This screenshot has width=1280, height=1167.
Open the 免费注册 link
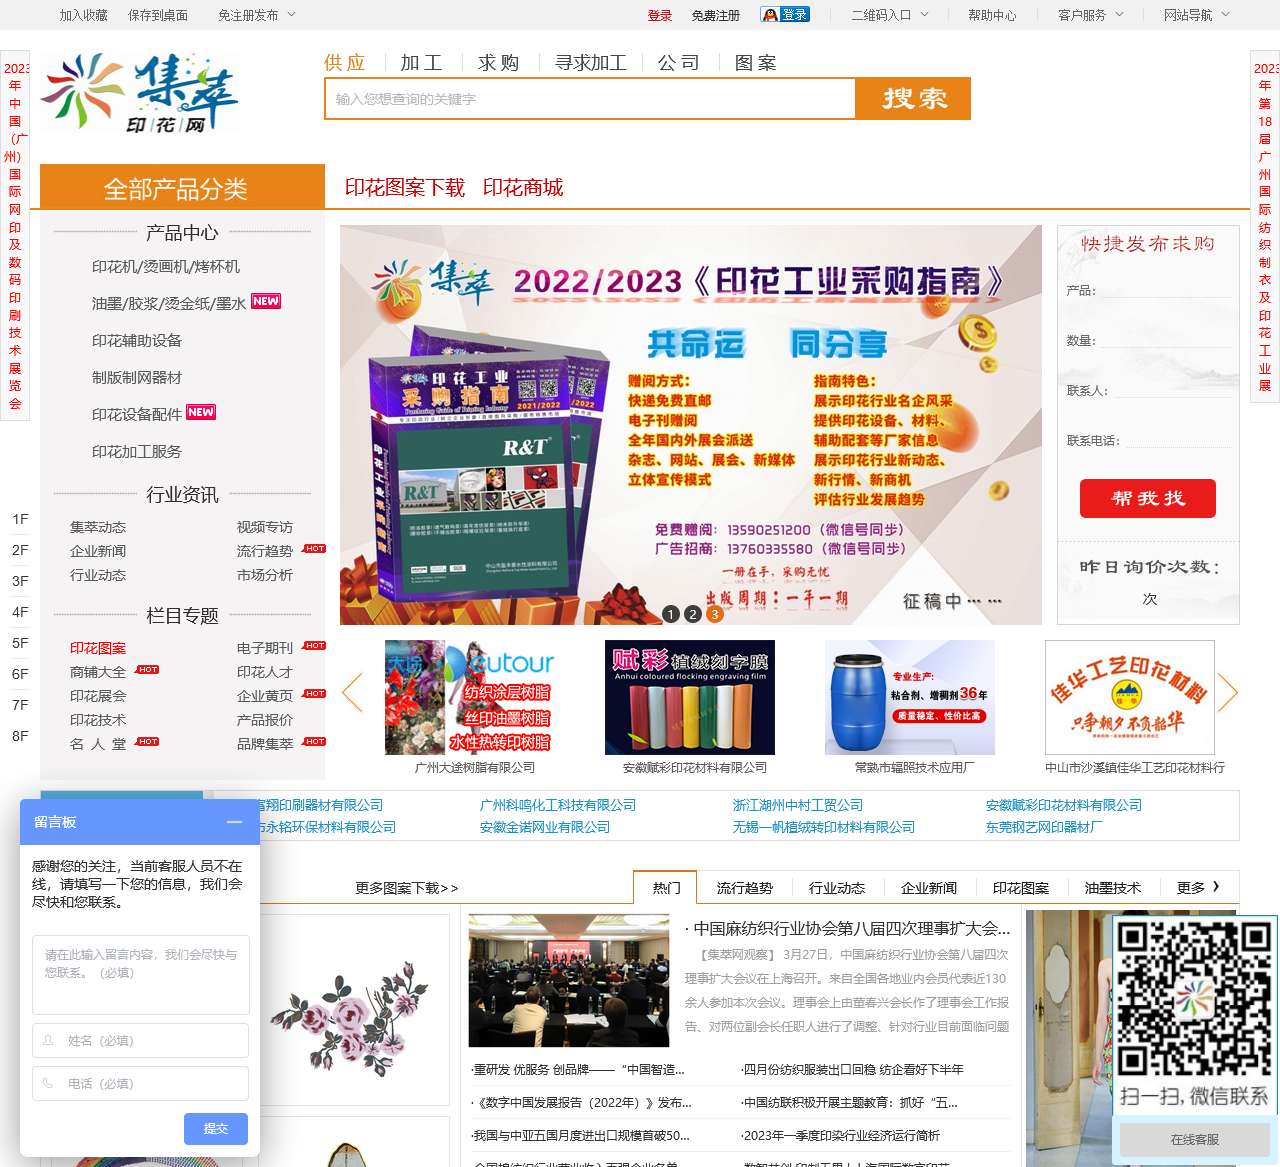click(716, 15)
